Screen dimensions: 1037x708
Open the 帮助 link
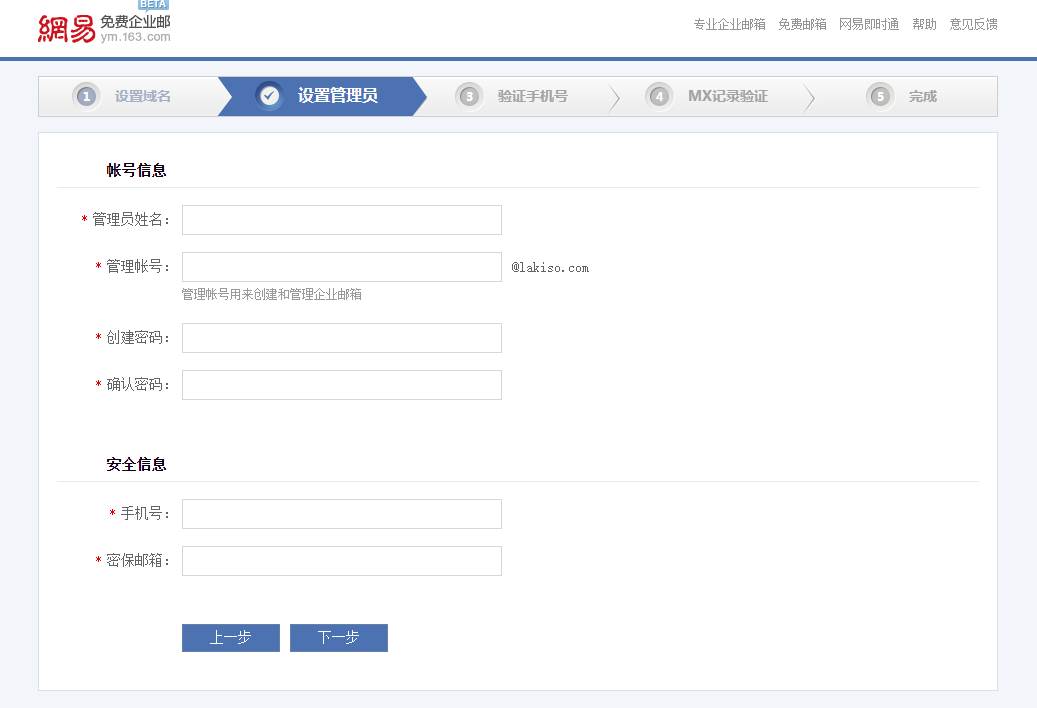pyautogui.click(x=924, y=24)
